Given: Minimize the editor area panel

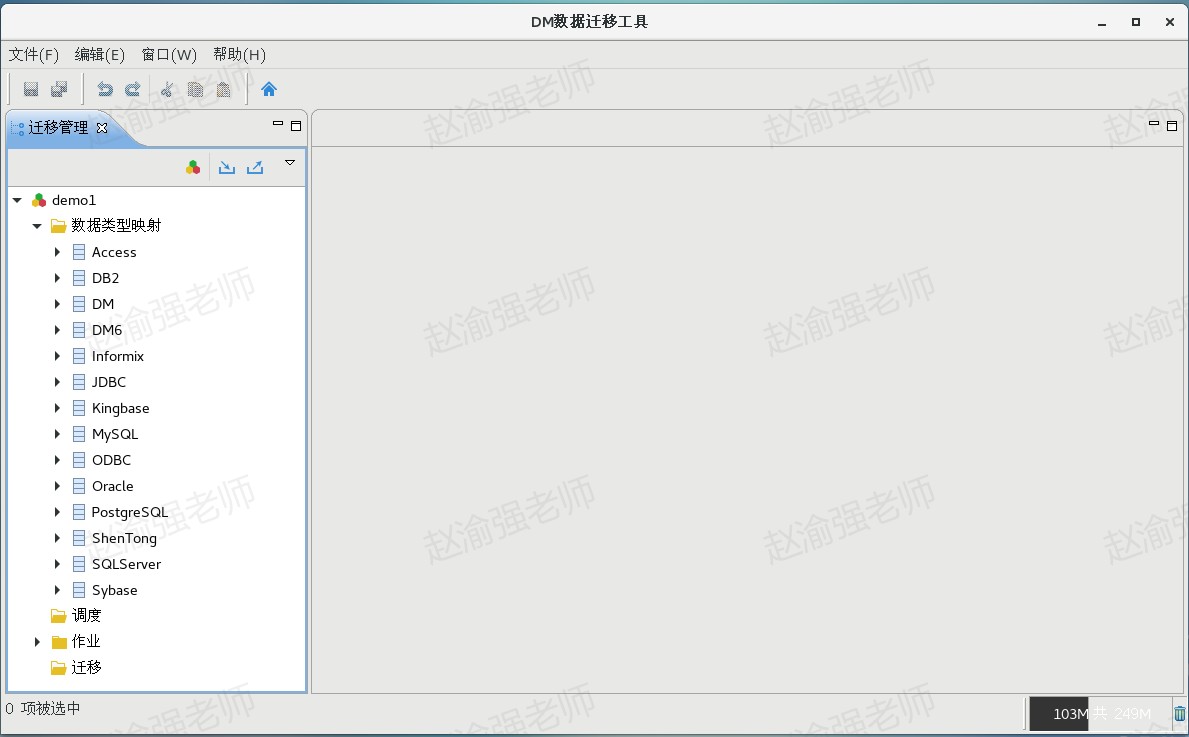Looking at the screenshot, I should [1153, 124].
